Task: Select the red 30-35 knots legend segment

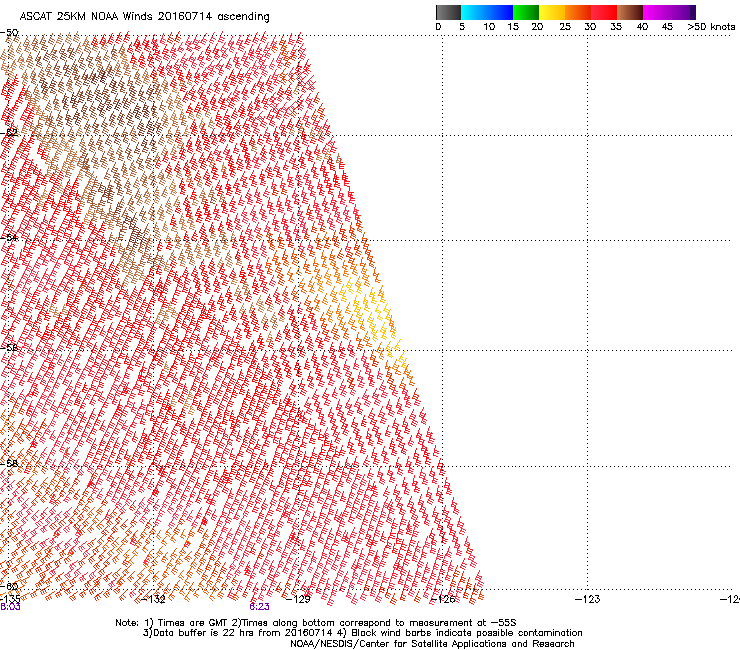Action: click(x=604, y=12)
